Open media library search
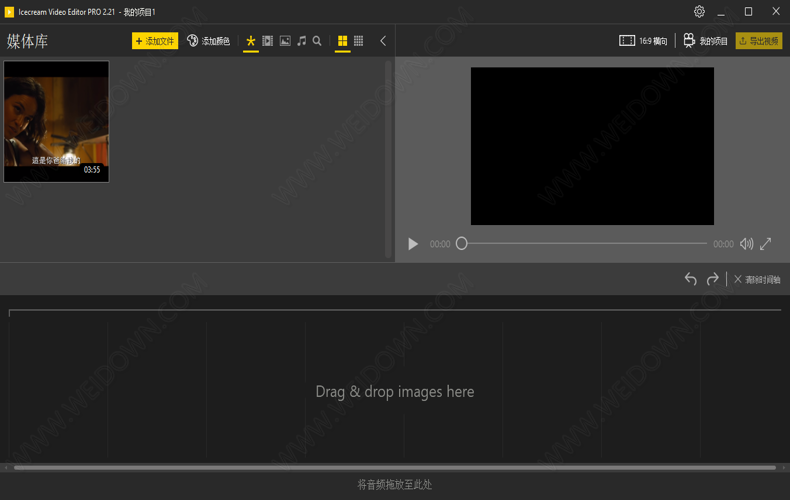The width and height of the screenshot is (790, 500). coord(317,41)
